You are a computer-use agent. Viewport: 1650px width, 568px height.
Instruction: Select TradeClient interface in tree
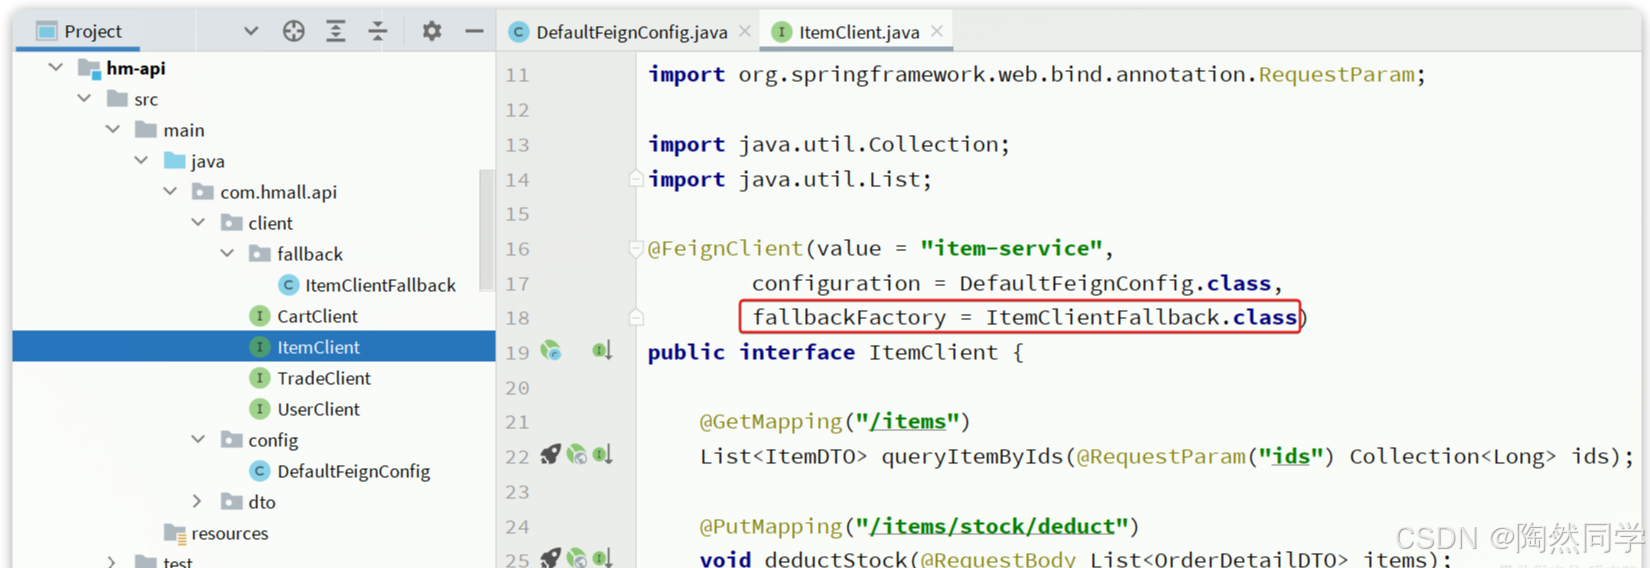(324, 378)
